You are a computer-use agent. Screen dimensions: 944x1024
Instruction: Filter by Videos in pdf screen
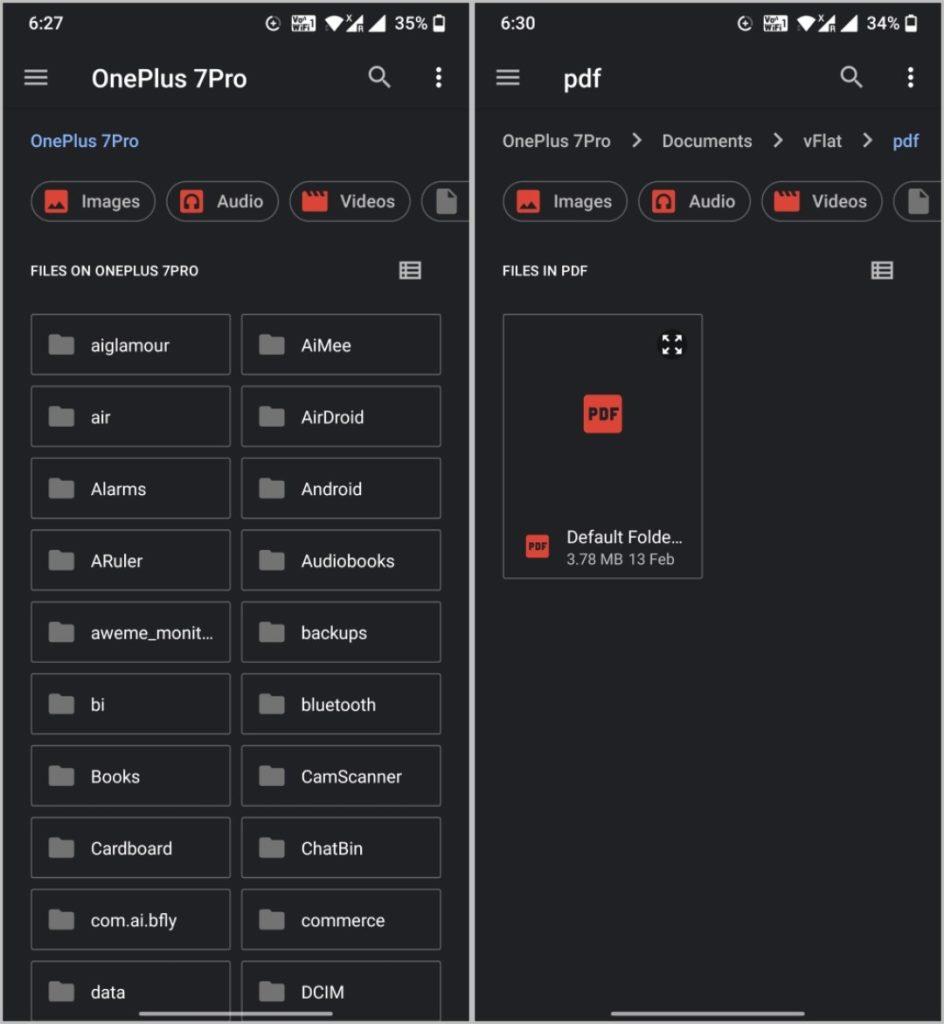[x=822, y=201]
